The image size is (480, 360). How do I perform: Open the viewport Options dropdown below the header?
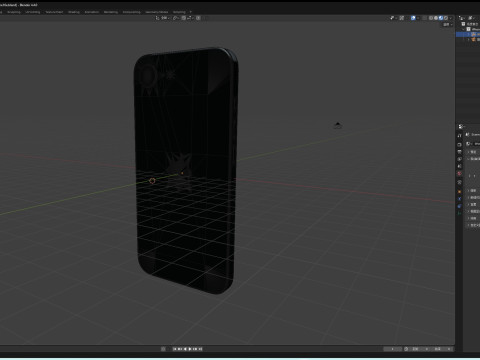tap(448, 25)
